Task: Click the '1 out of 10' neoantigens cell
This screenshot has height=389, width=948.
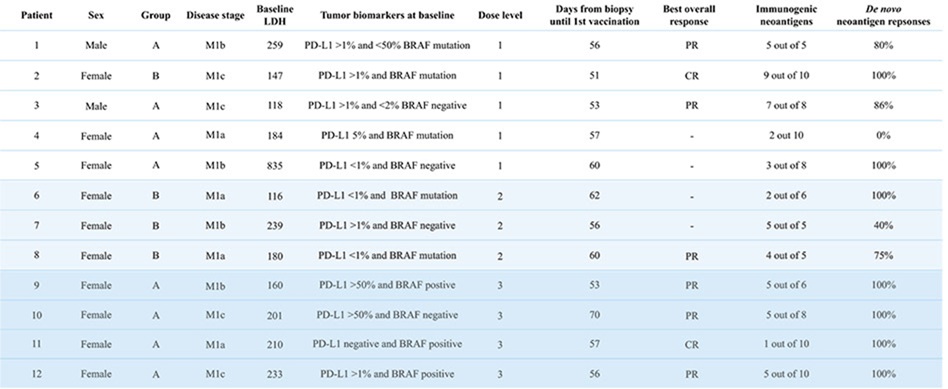Action: (783, 344)
